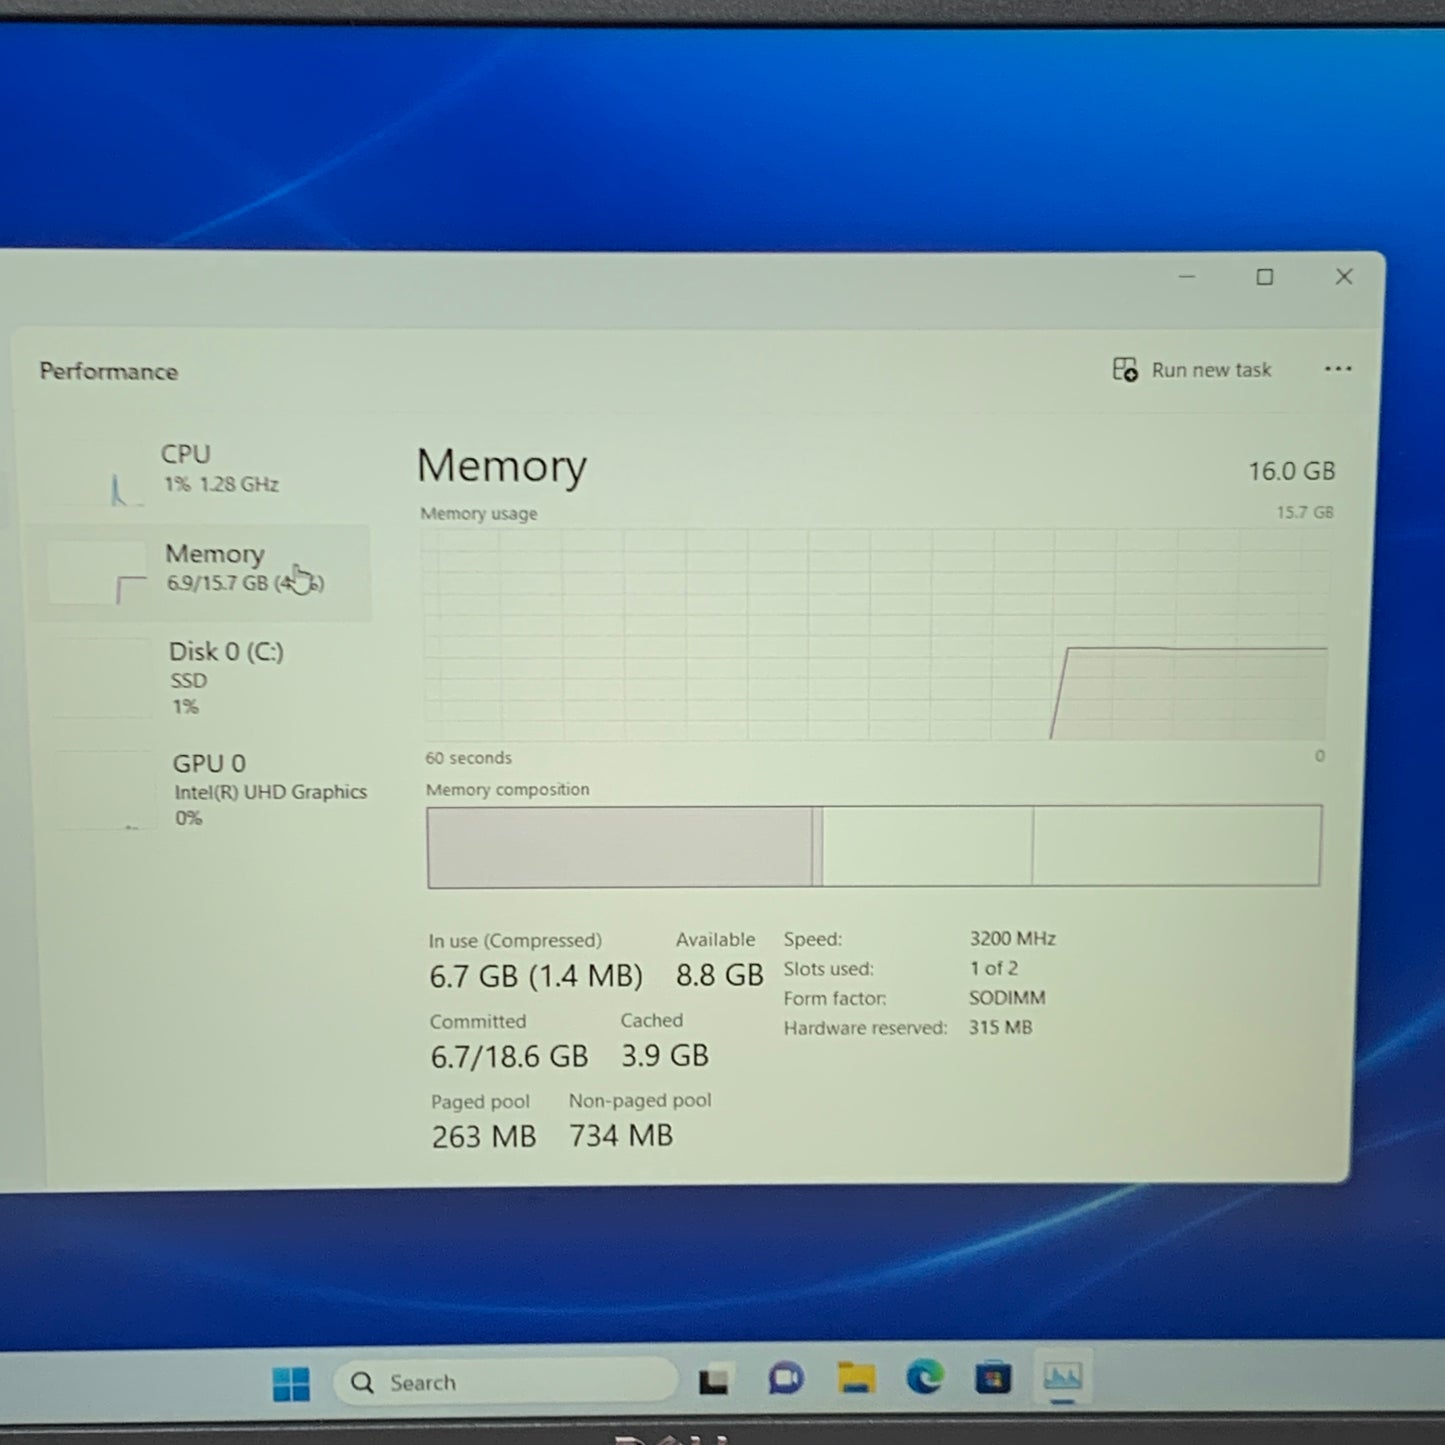Image resolution: width=1445 pixels, height=1445 pixels.
Task: Click the 16.0 GB total memory label
Action: point(1291,471)
